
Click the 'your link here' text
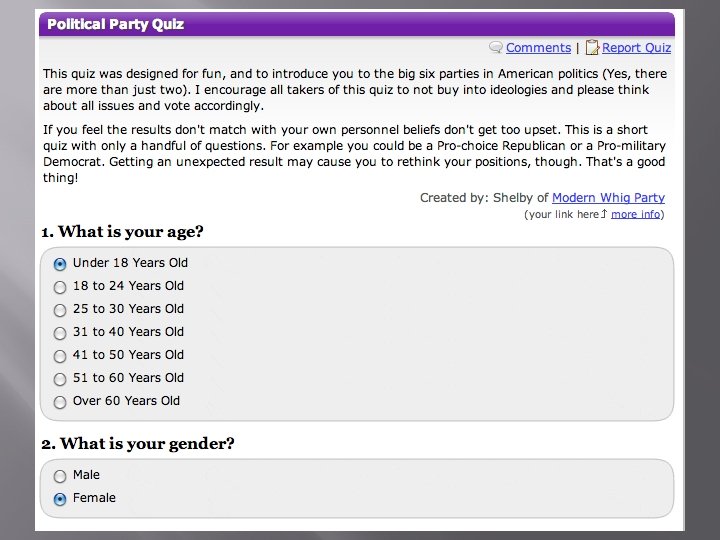click(x=563, y=214)
